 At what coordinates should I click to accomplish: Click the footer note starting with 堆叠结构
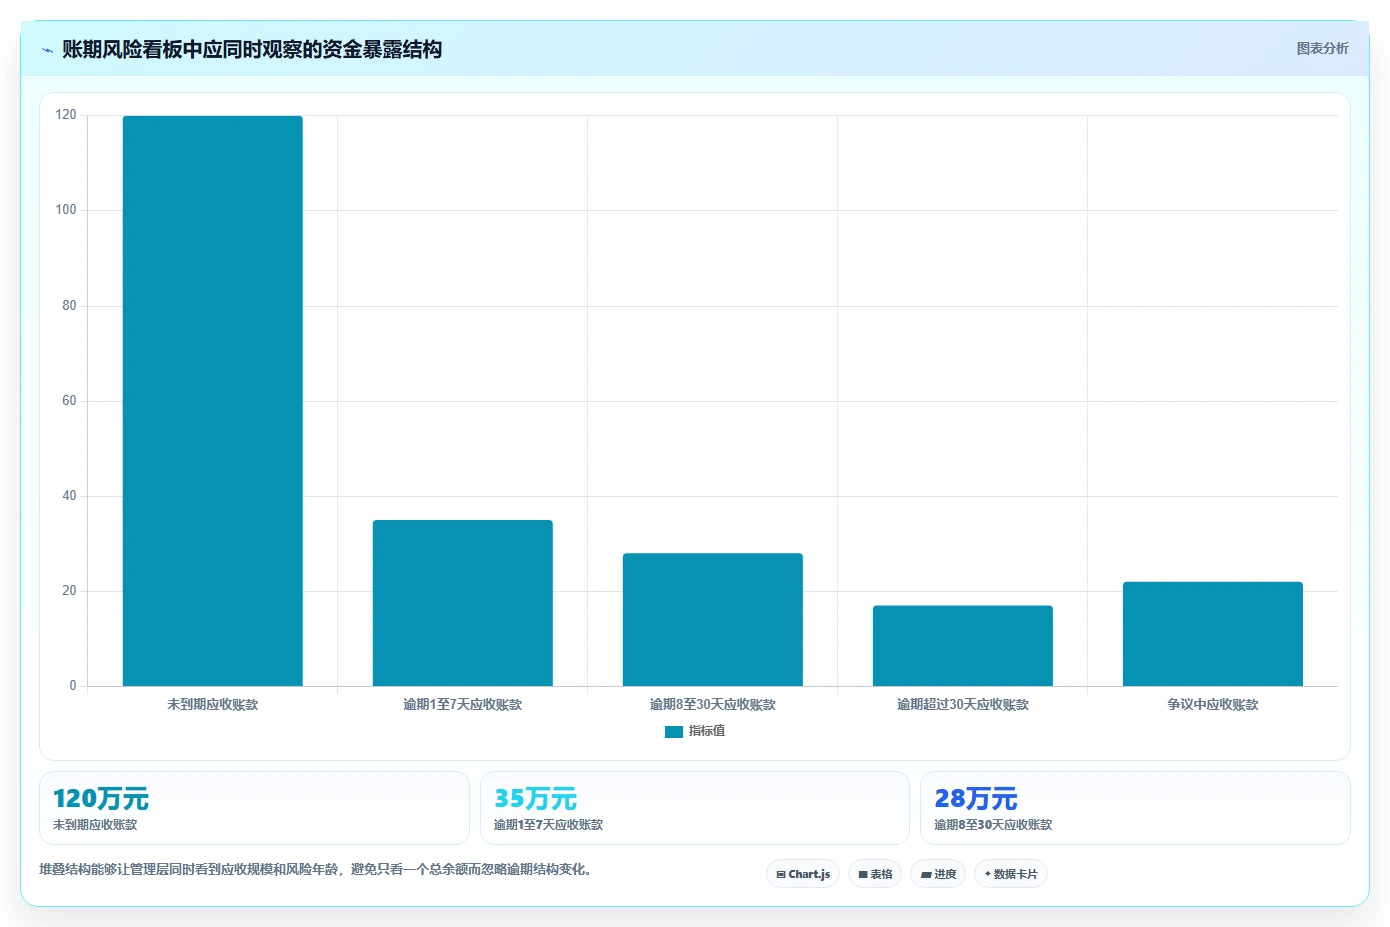tap(317, 869)
